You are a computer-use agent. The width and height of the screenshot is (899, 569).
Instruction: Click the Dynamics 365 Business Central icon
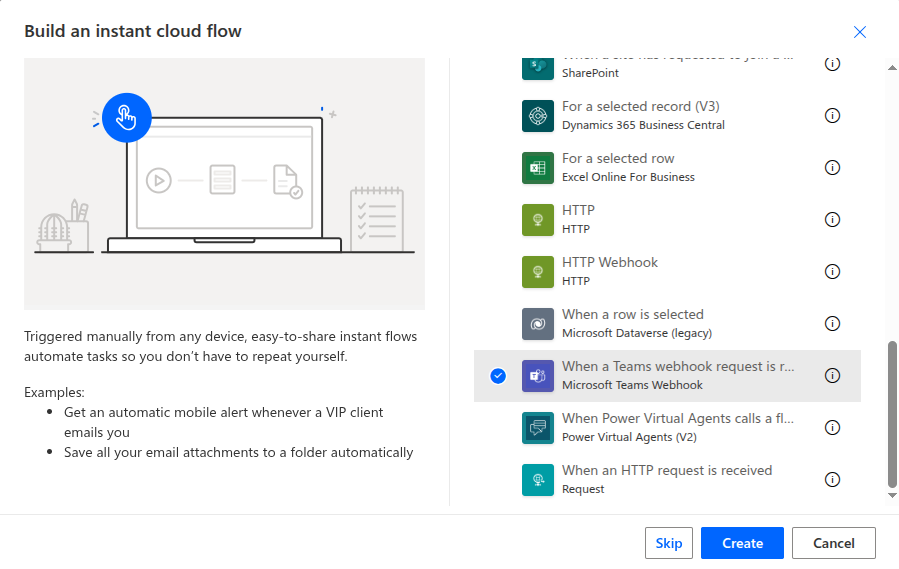tap(538, 116)
